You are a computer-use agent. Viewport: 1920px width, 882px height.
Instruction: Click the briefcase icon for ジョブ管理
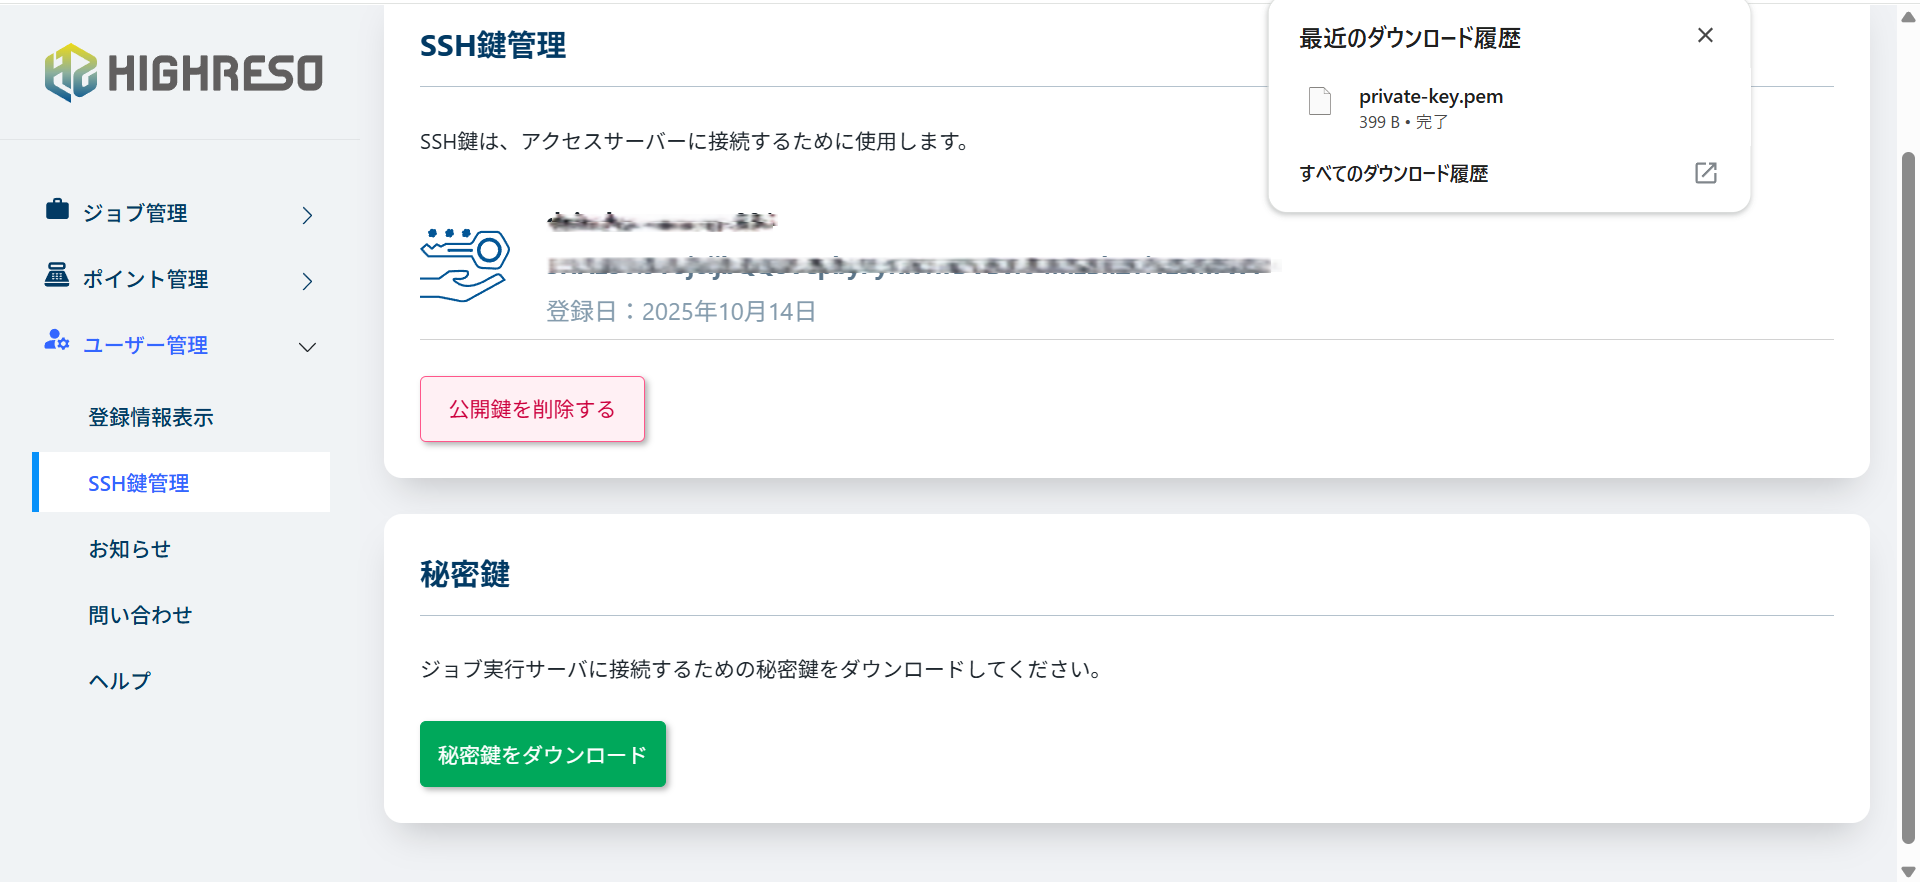click(x=57, y=210)
